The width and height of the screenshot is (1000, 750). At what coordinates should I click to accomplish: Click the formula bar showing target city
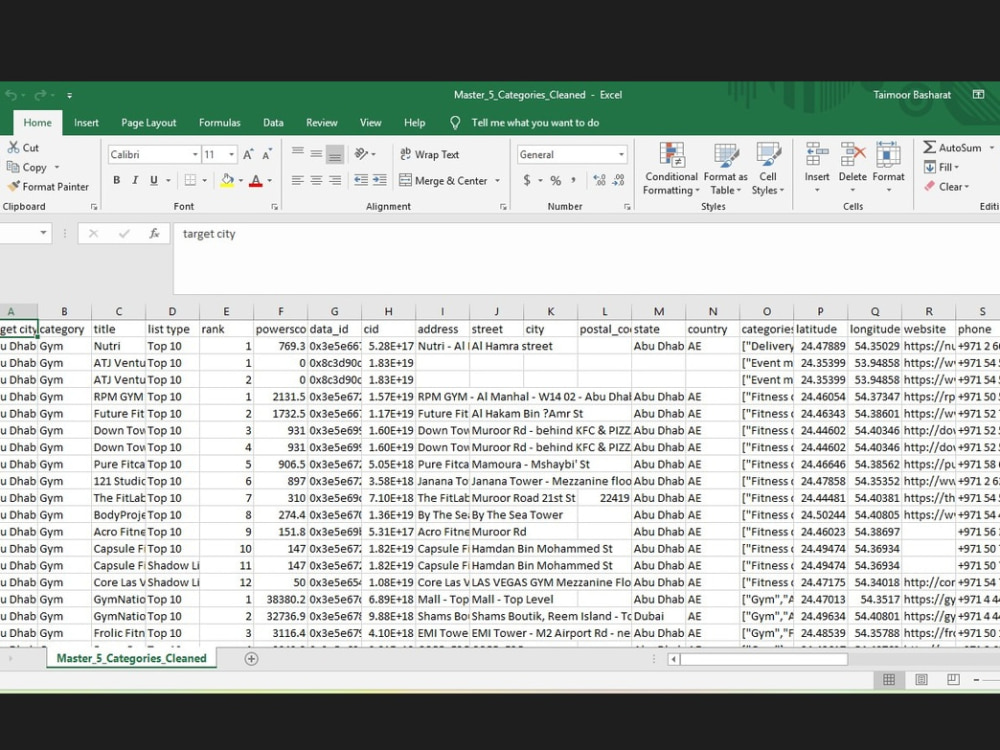click(586, 258)
